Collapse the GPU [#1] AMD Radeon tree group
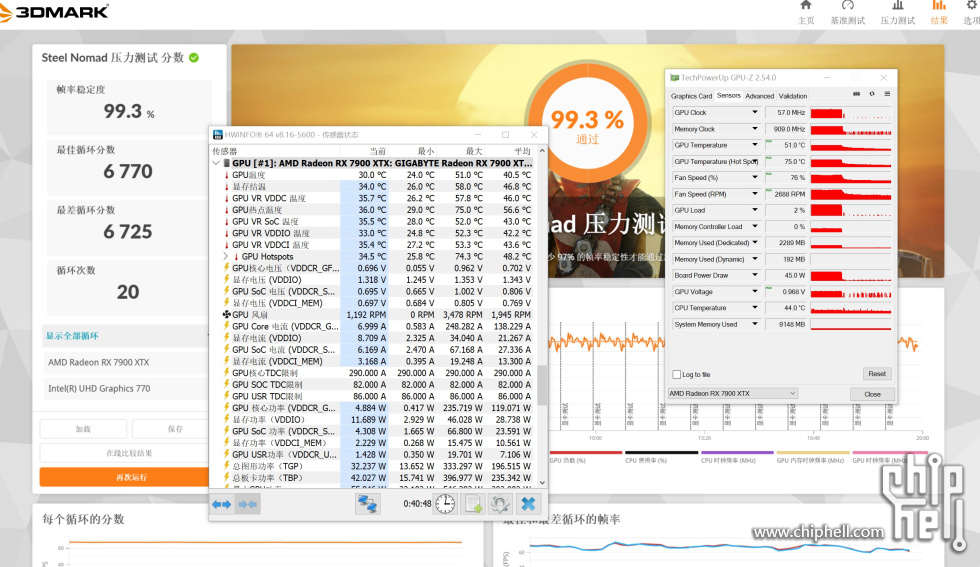Image resolution: width=980 pixels, height=567 pixels. click(x=216, y=163)
